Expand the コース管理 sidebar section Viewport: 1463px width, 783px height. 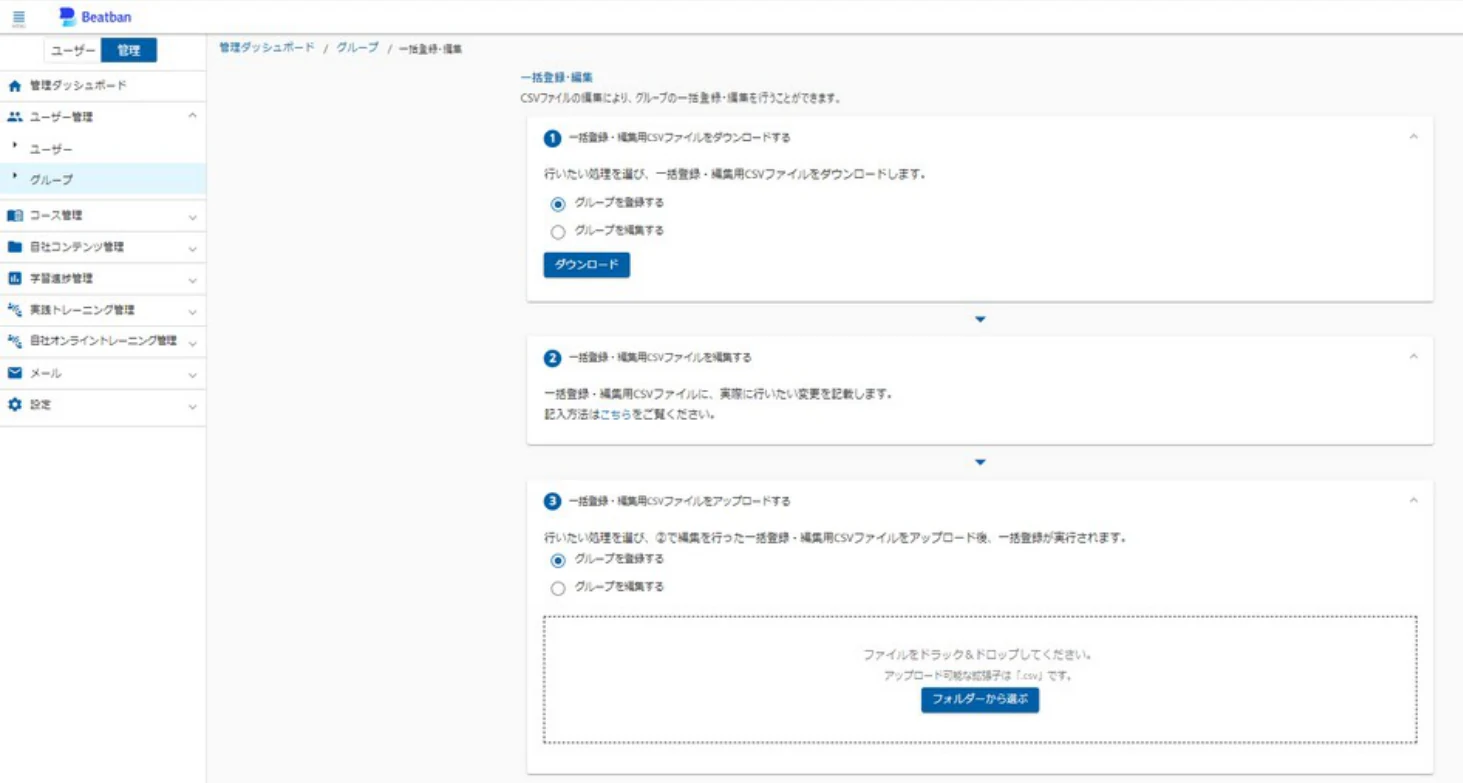[192, 216]
